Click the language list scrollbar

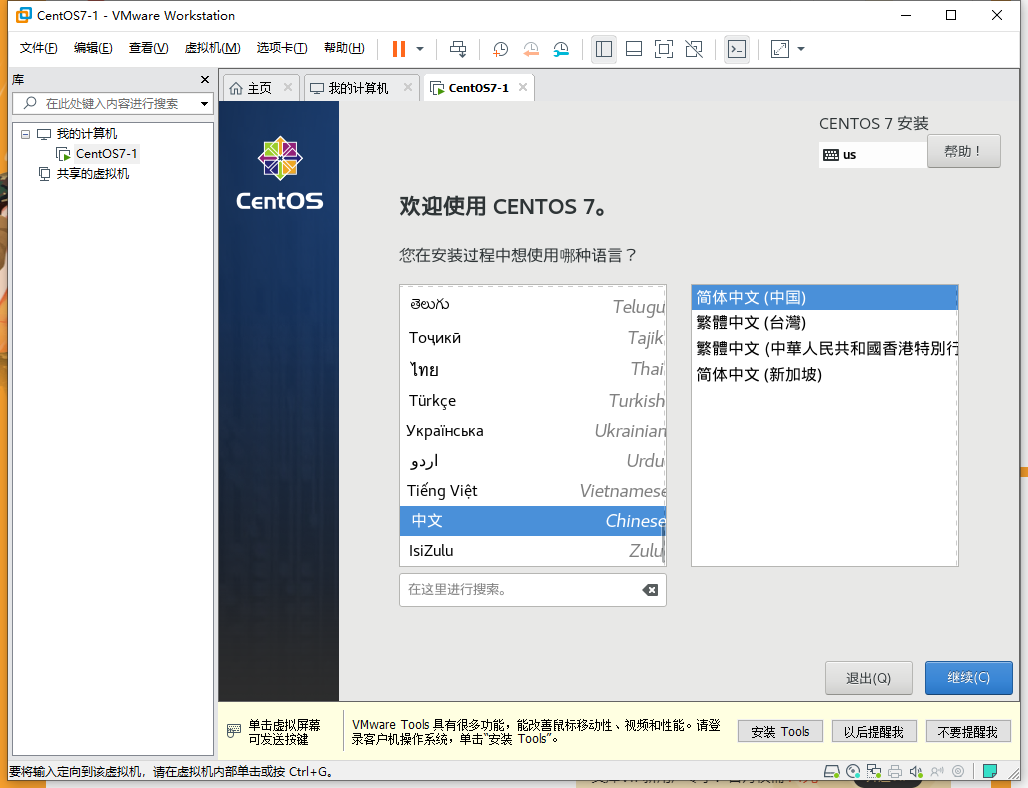pos(663,541)
